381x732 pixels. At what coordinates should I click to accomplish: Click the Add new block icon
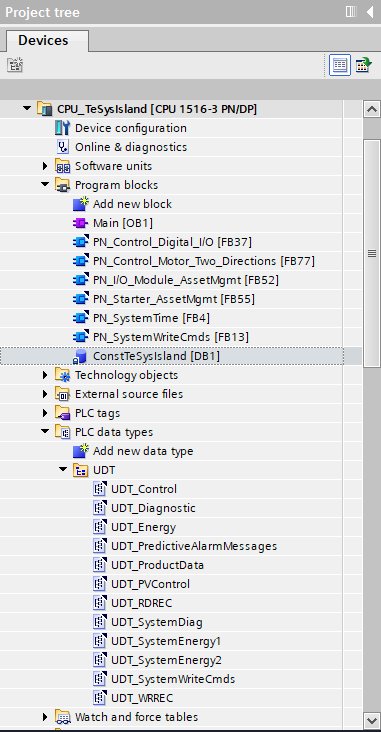click(x=80, y=204)
